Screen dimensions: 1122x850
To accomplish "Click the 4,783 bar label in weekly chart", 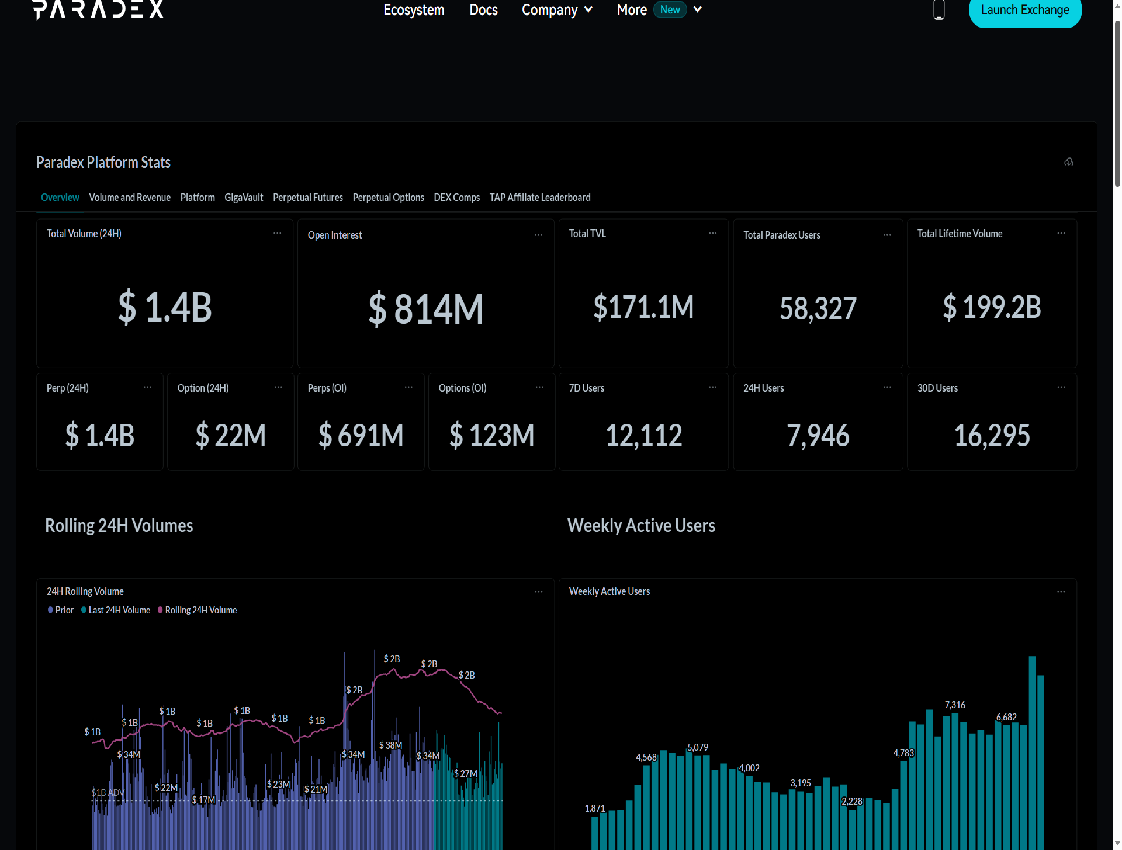I will pyautogui.click(x=904, y=753).
